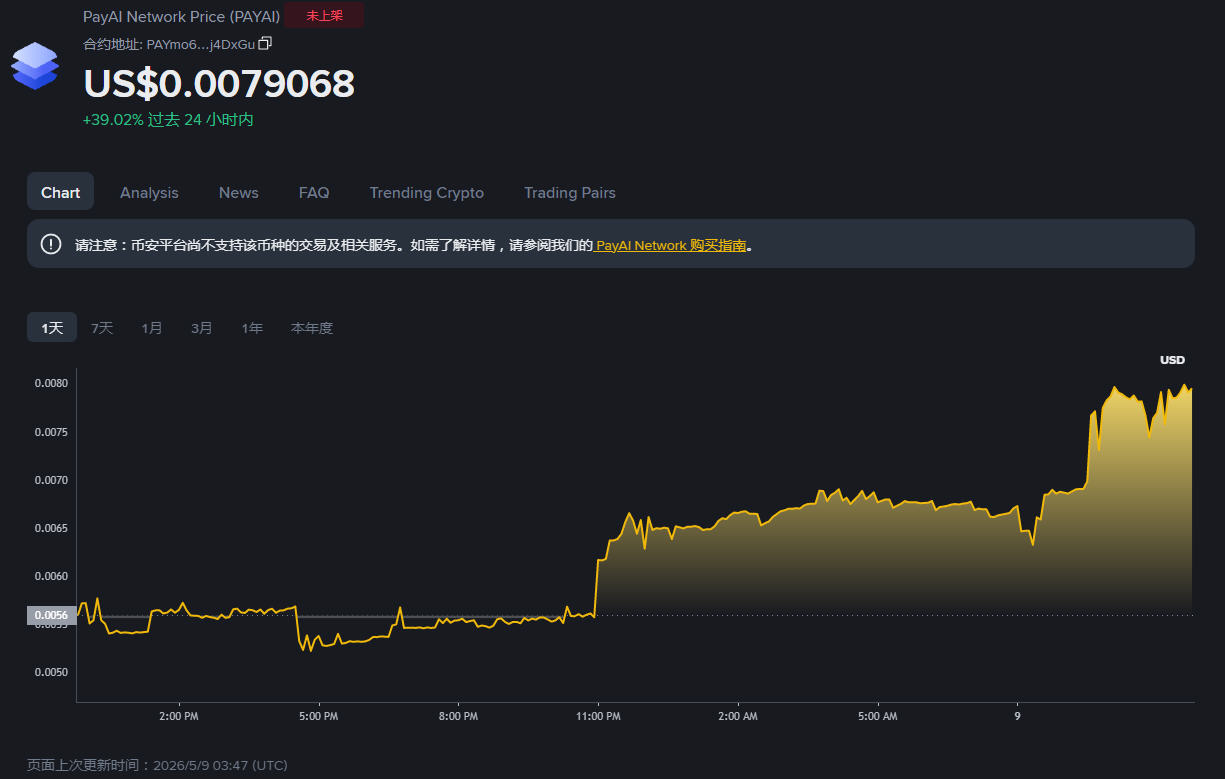Click the 2:00 AM time axis label

click(x=737, y=716)
